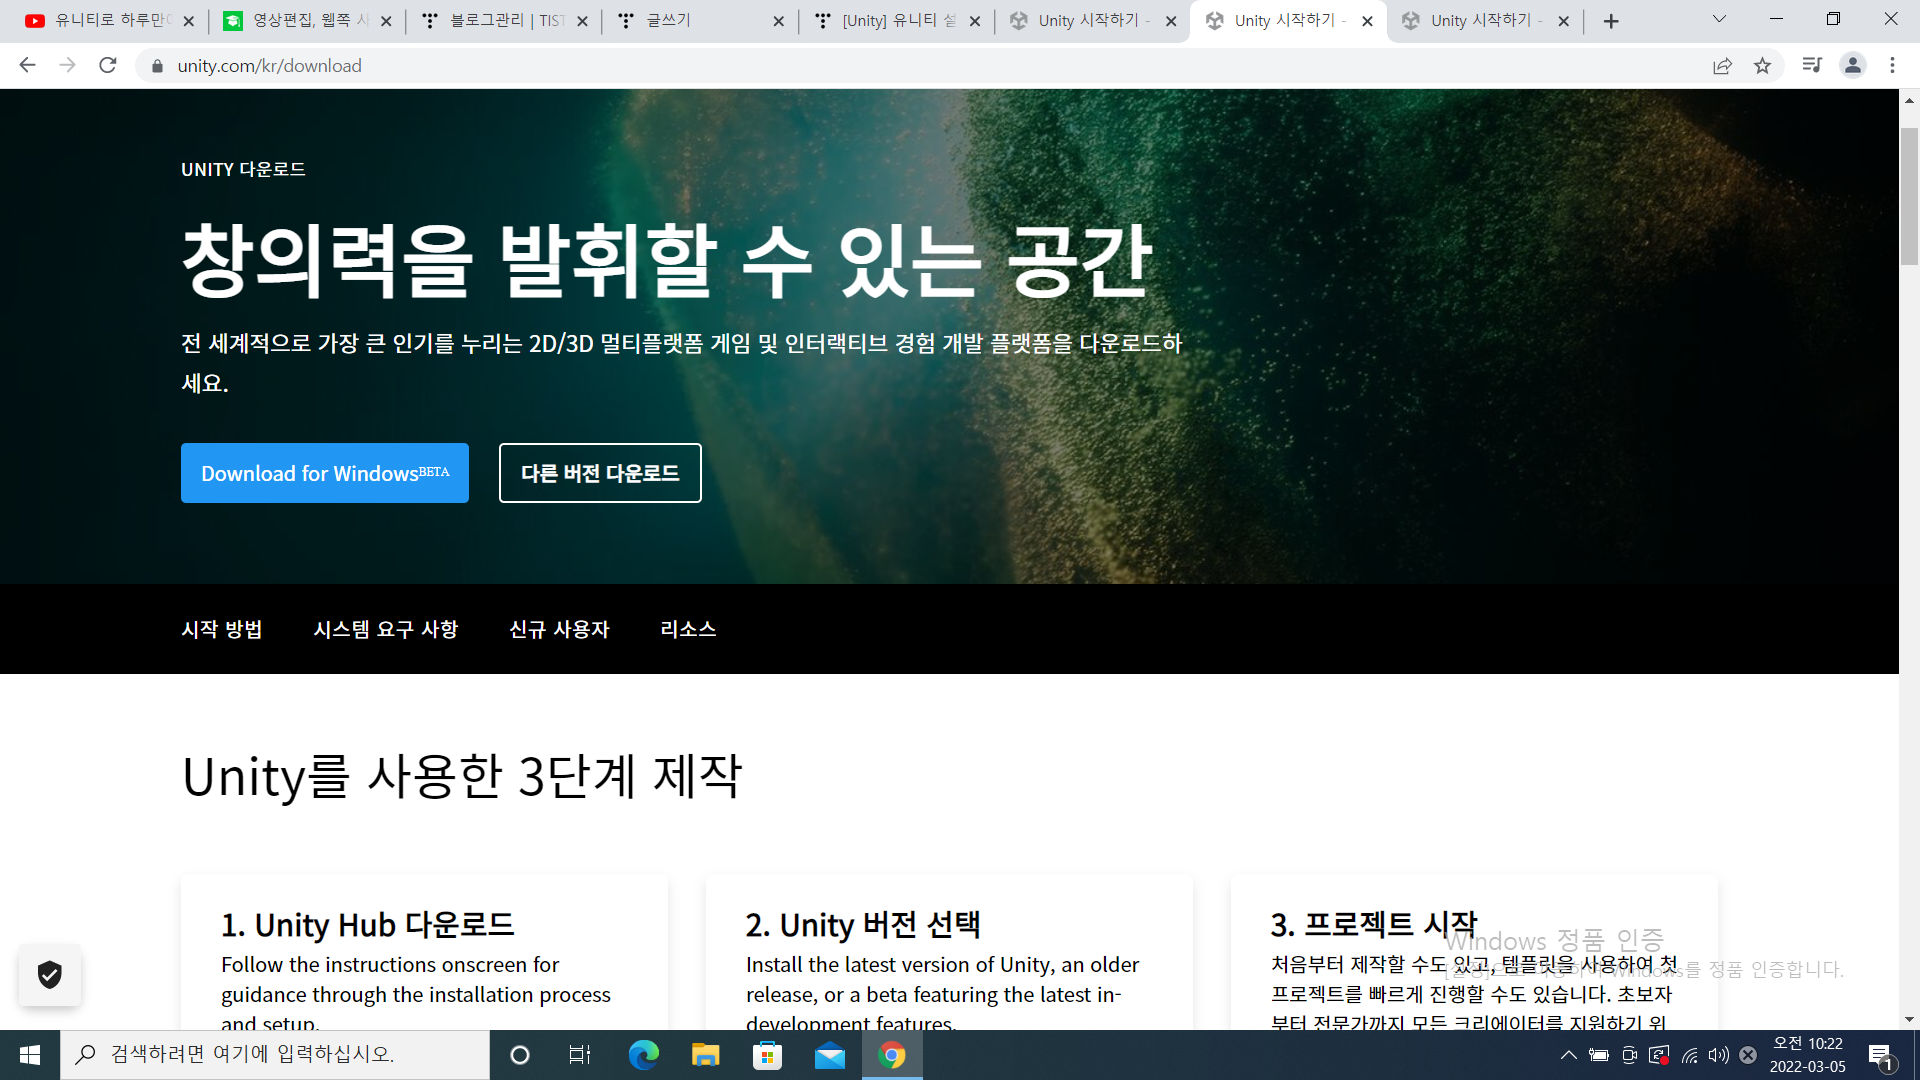Click the Download for Windows button
1920x1080 pixels.
[325, 473]
